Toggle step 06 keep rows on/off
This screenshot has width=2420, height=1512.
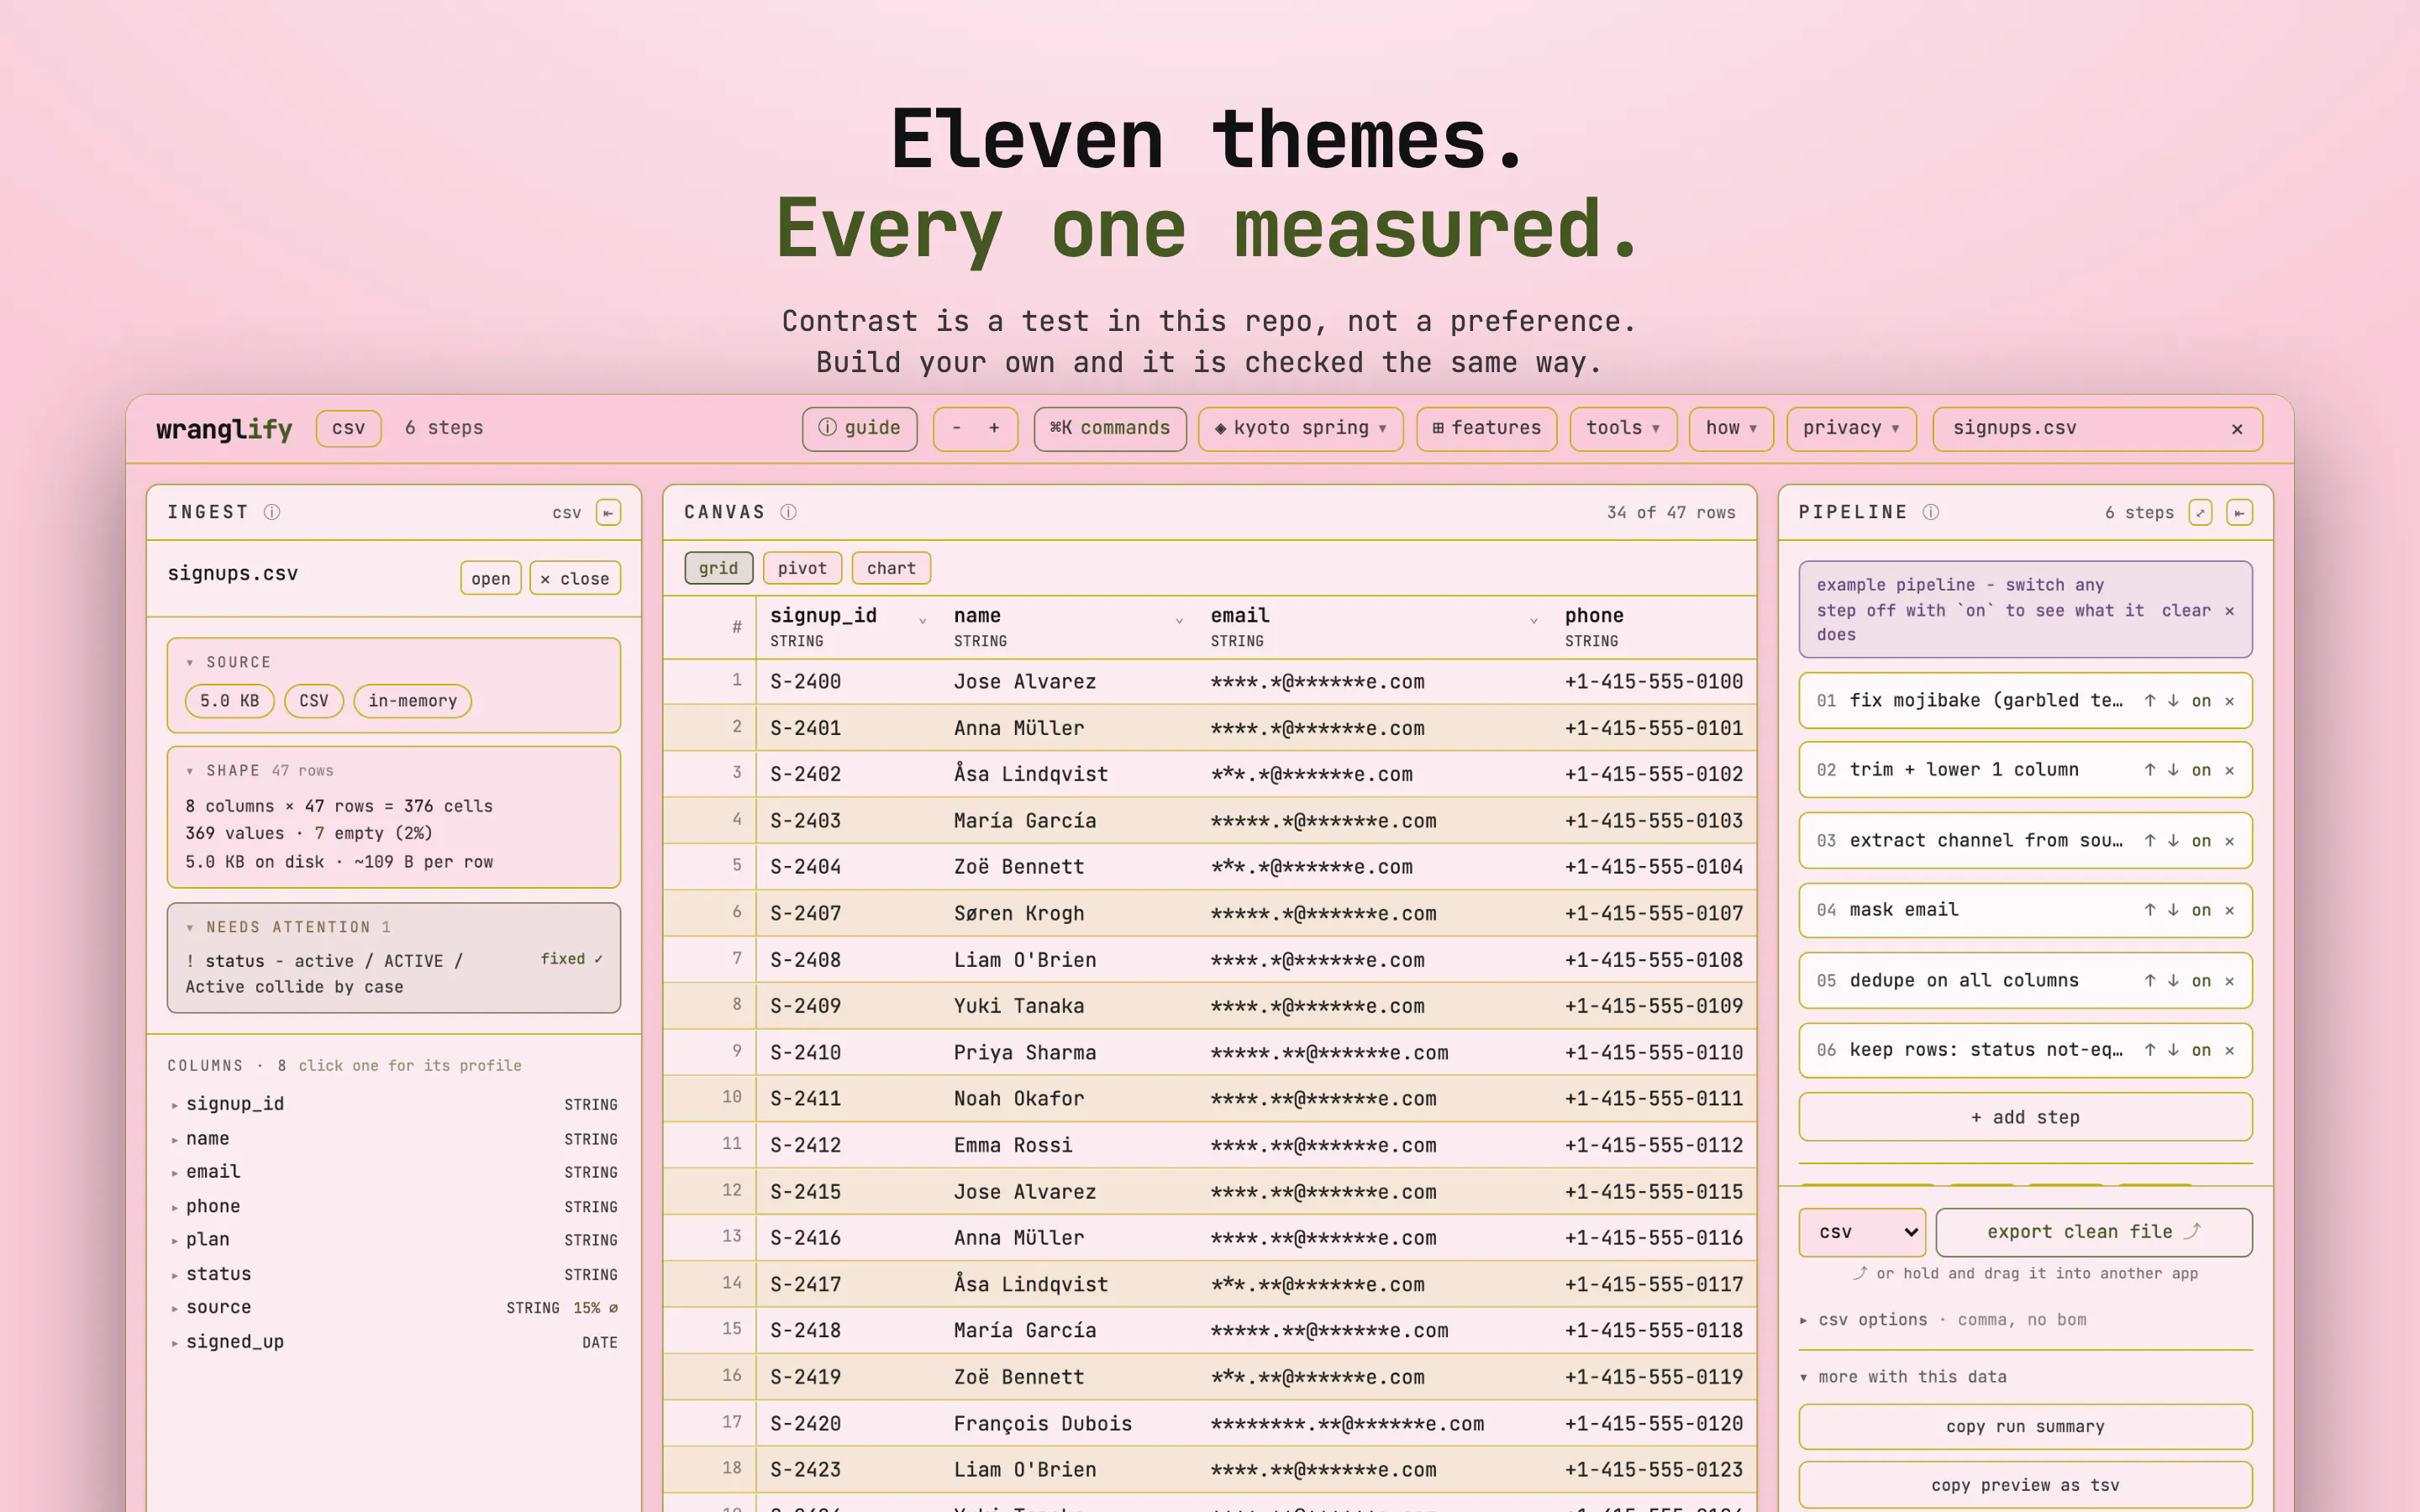pos(2201,1050)
